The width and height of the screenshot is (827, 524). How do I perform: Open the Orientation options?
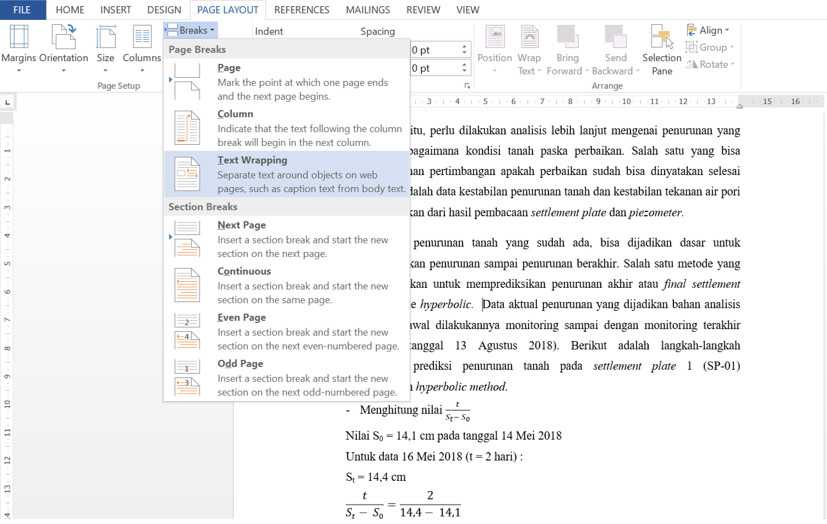click(x=63, y=48)
